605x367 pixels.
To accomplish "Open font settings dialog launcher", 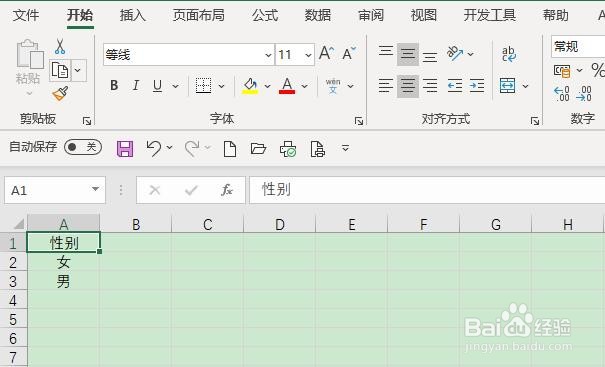I will tap(359, 121).
